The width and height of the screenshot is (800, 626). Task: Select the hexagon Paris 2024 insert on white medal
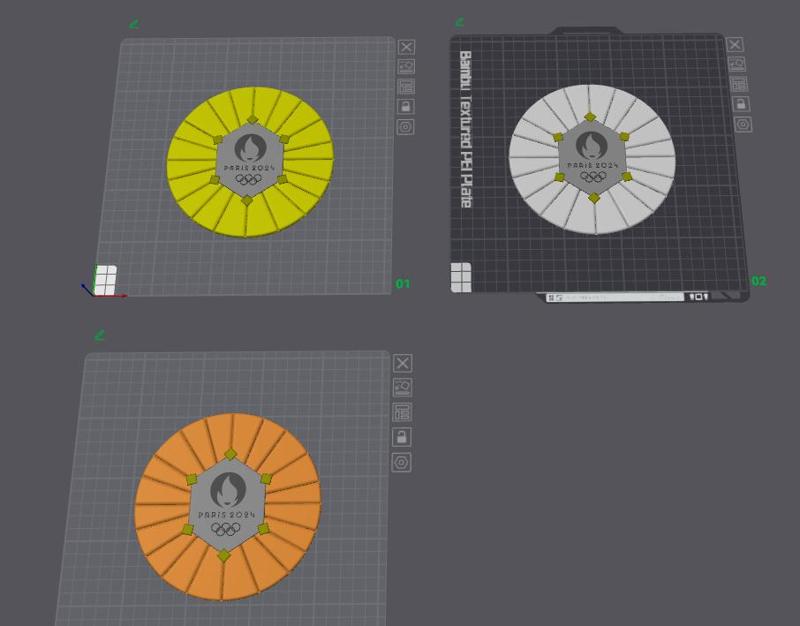(592, 158)
